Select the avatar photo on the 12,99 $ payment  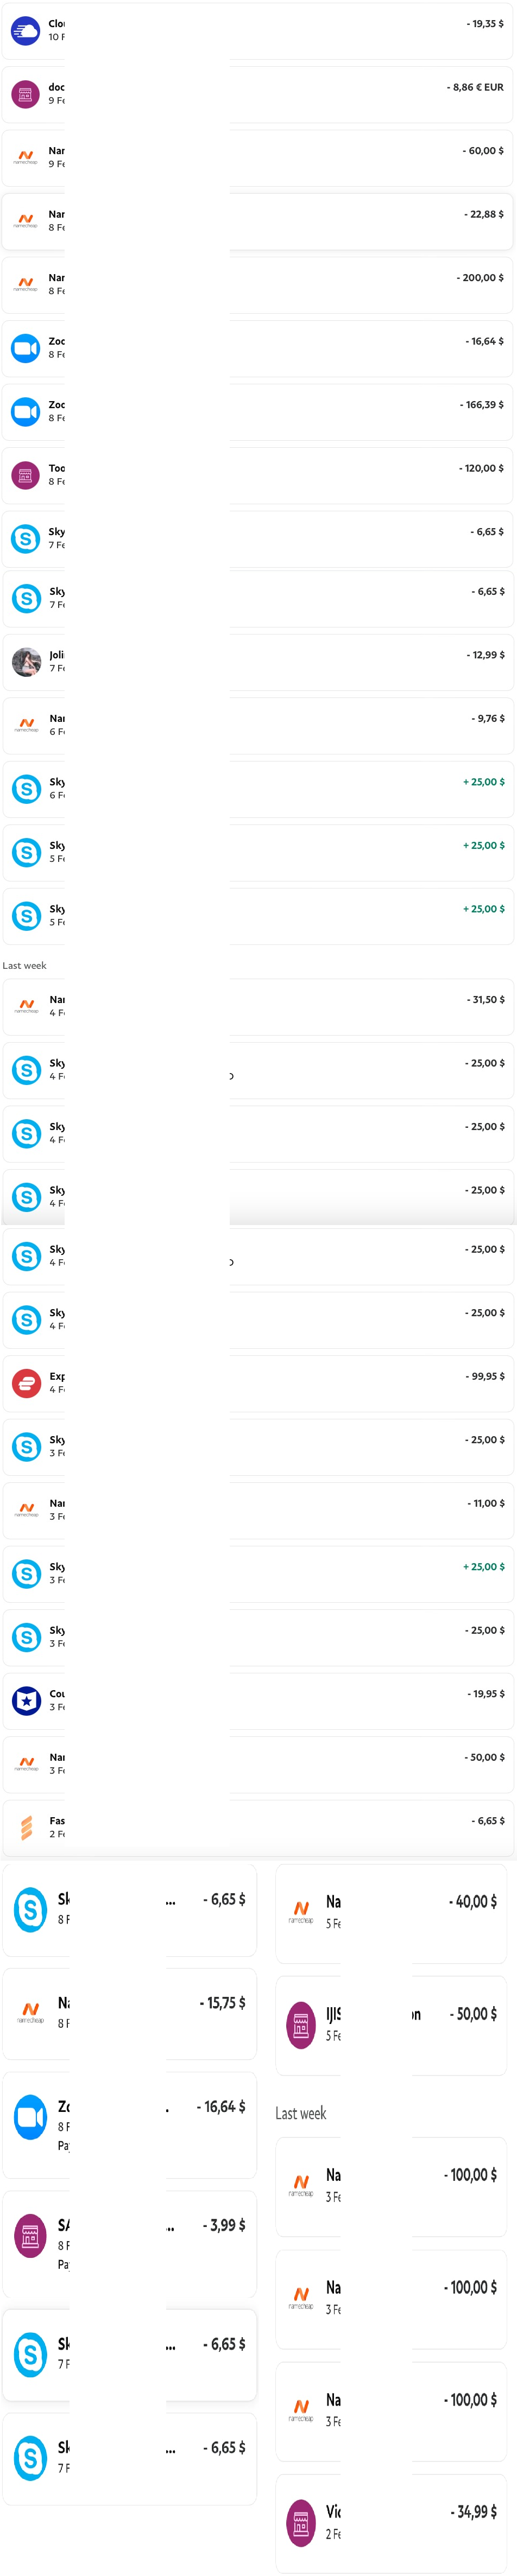pos(26,661)
